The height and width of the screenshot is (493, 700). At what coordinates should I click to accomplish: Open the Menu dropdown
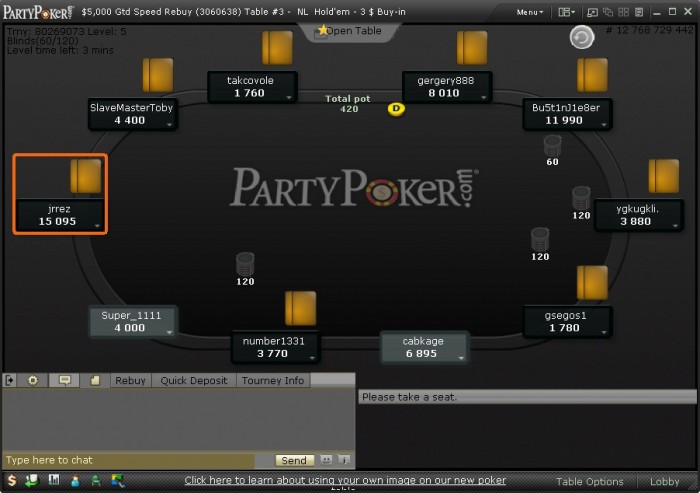pyautogui.click(x=529, y=13)
